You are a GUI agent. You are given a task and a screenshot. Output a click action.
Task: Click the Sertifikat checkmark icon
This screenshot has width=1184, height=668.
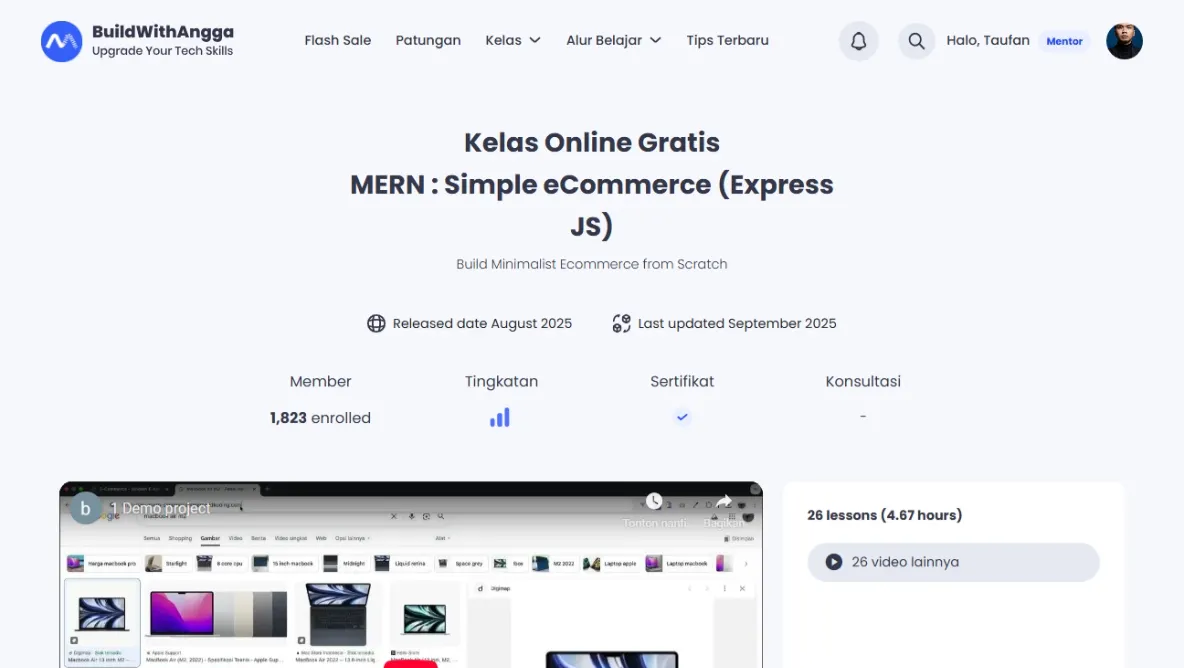pyautogui.click(x=682, y=417)
